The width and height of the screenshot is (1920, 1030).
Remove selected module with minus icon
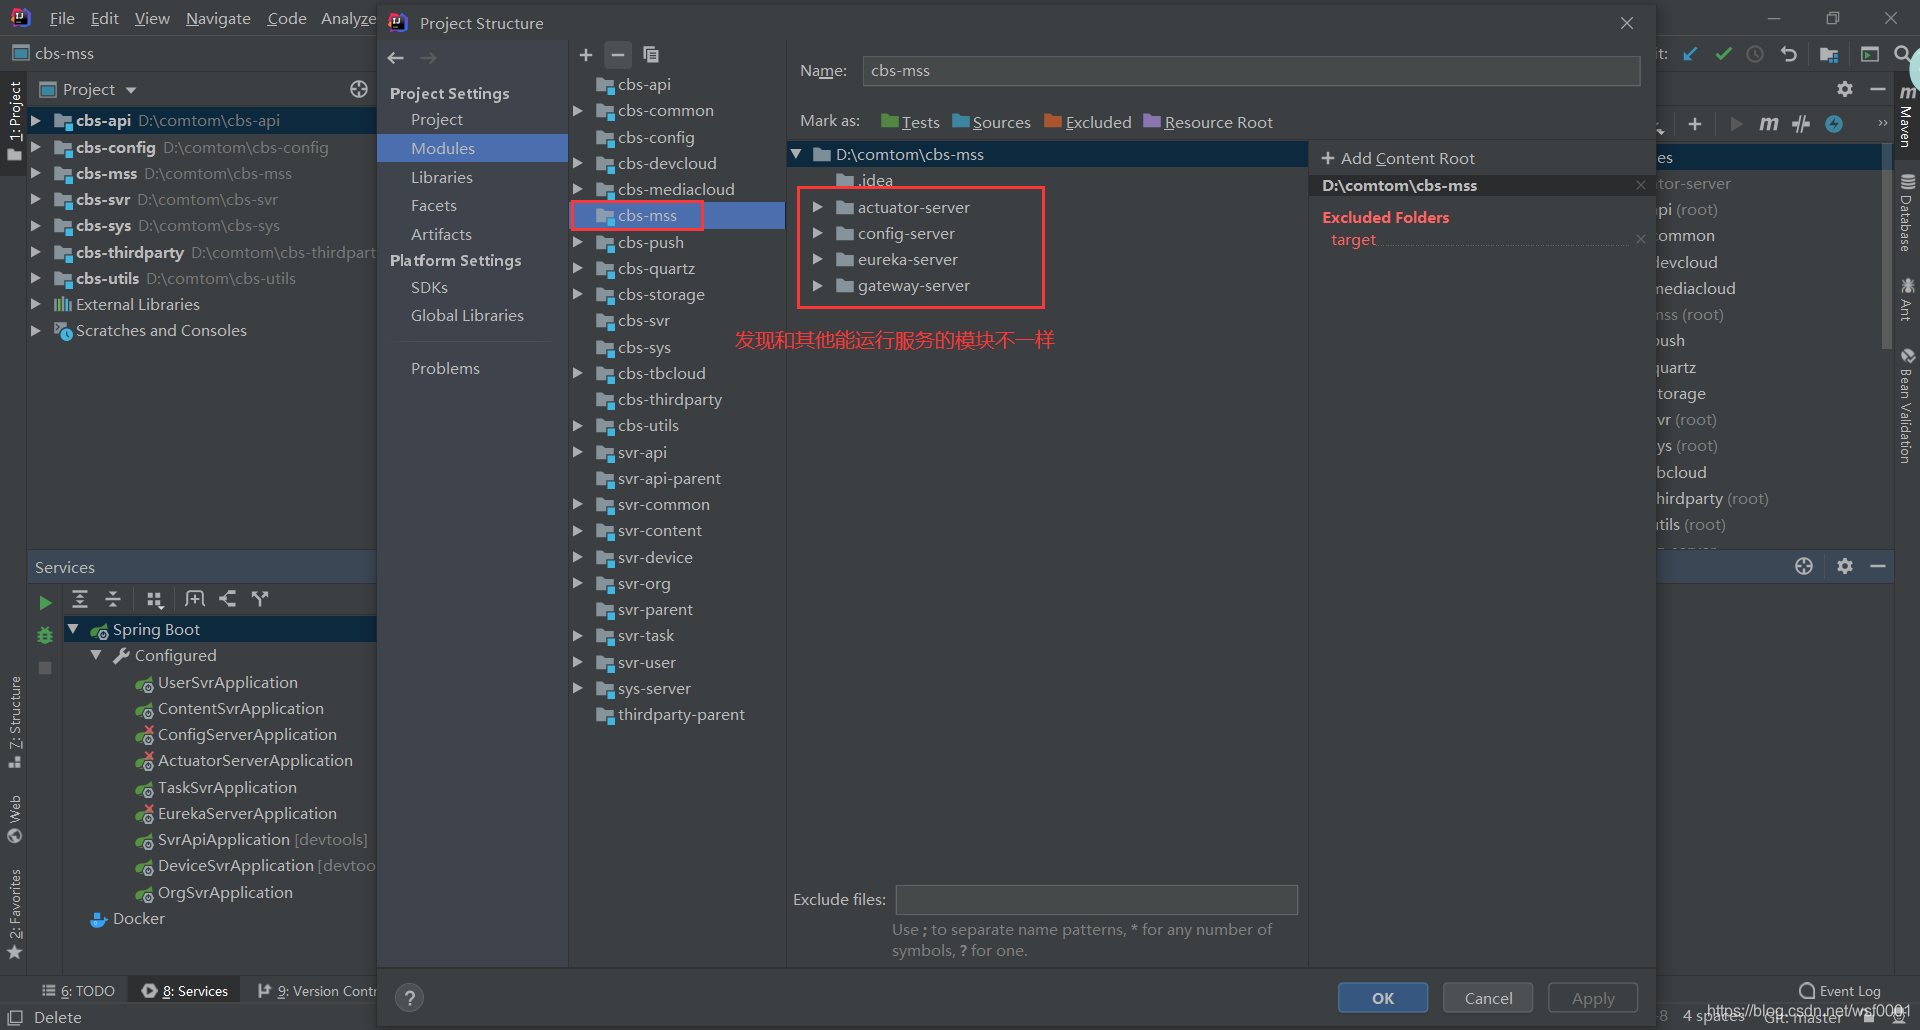coord(618,55)
